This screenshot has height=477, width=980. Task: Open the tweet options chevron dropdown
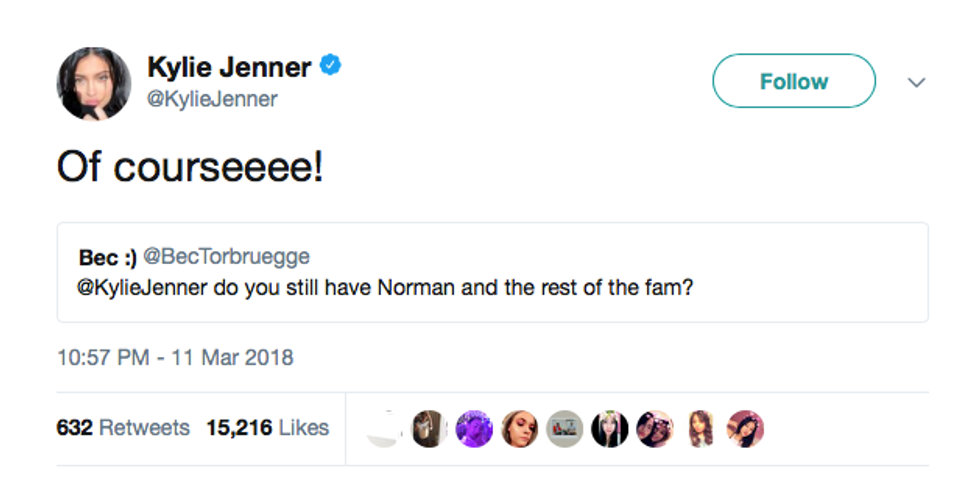(x=916, y=82)
